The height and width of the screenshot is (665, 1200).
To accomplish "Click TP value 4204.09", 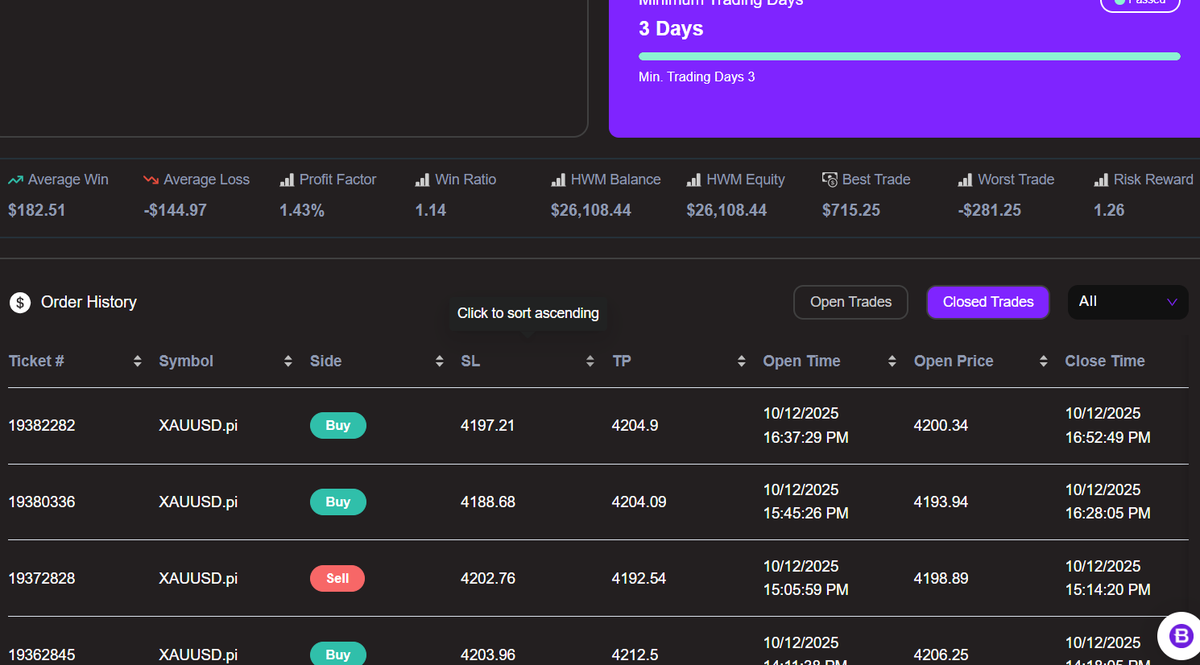I will click(x=639, y=502).
